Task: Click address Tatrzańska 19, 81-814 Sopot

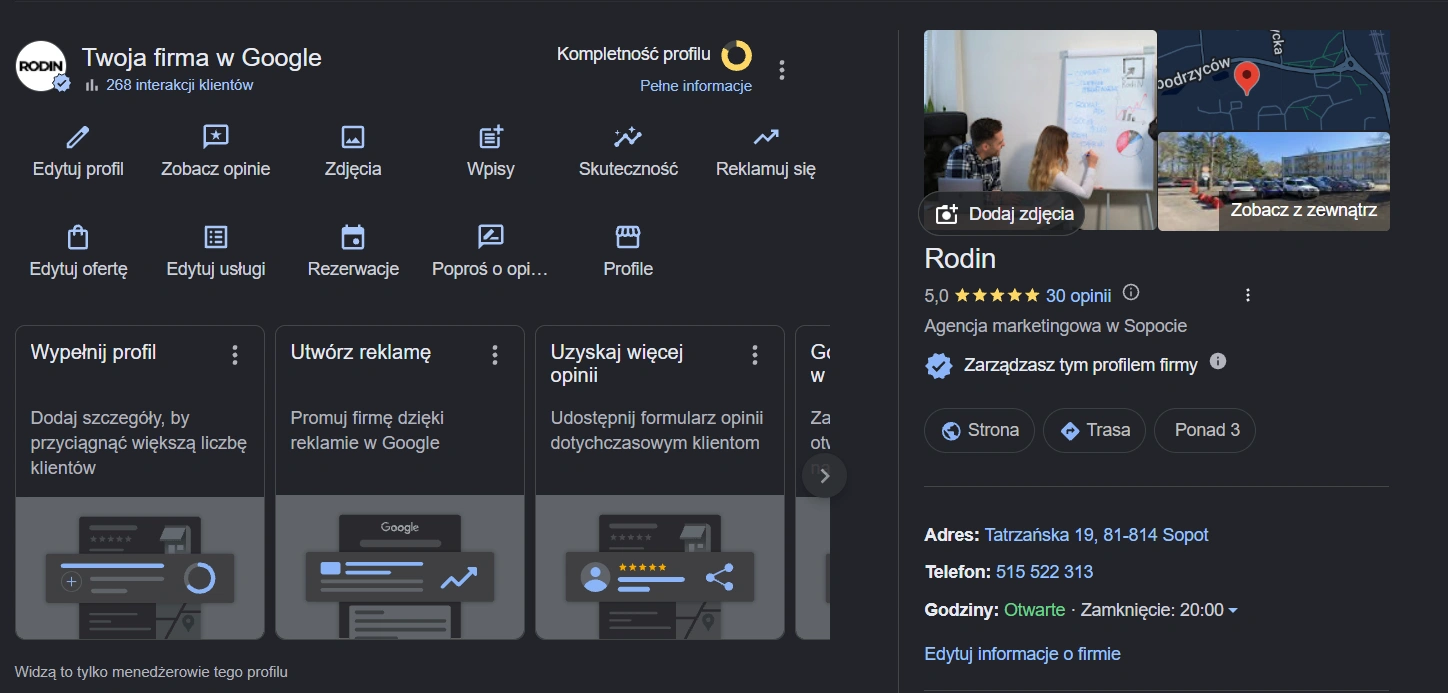Action: (1097, 535)
